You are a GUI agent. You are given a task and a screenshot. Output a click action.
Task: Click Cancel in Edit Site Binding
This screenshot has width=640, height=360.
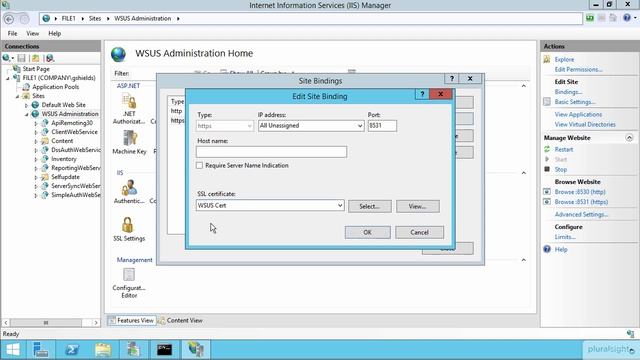point(419,232)
